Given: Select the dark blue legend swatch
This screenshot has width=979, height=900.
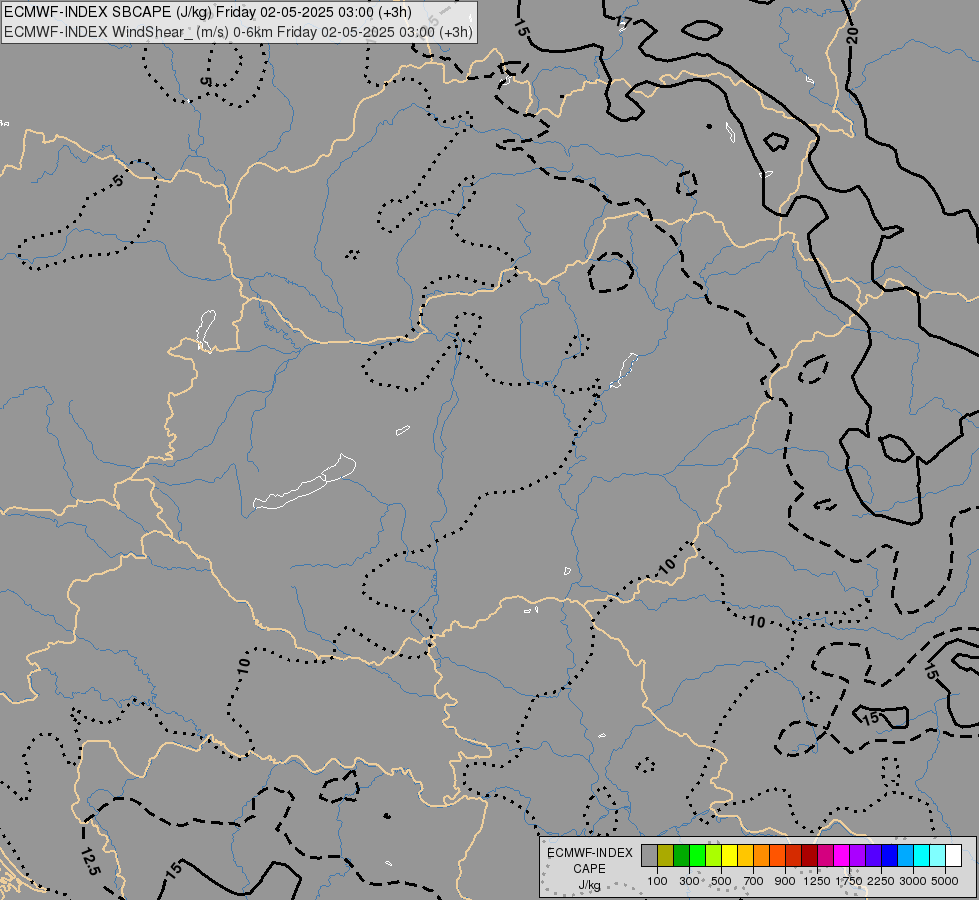Looking at the screenshot, I should coord(890,855).
